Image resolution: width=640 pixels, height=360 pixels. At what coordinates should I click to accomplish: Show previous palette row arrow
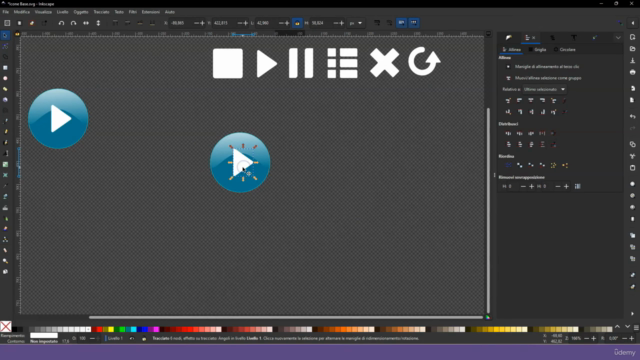click(618, 327)
